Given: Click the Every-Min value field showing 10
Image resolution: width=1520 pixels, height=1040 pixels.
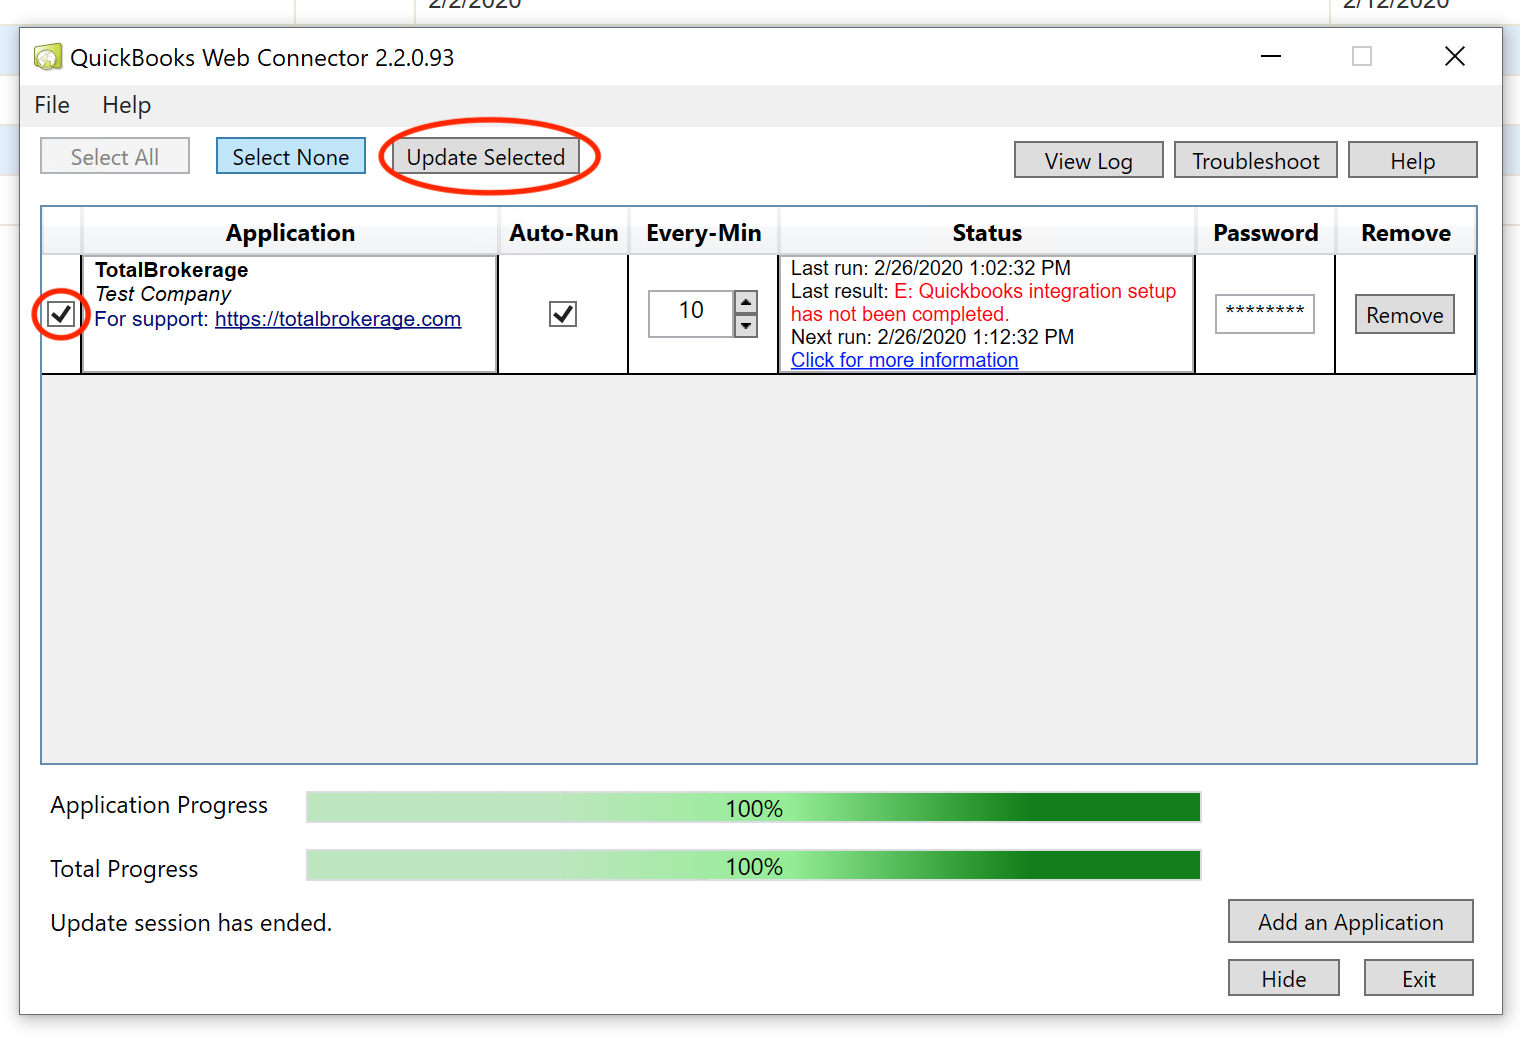Looking at the screenshot, I should (x=691, y=313).
